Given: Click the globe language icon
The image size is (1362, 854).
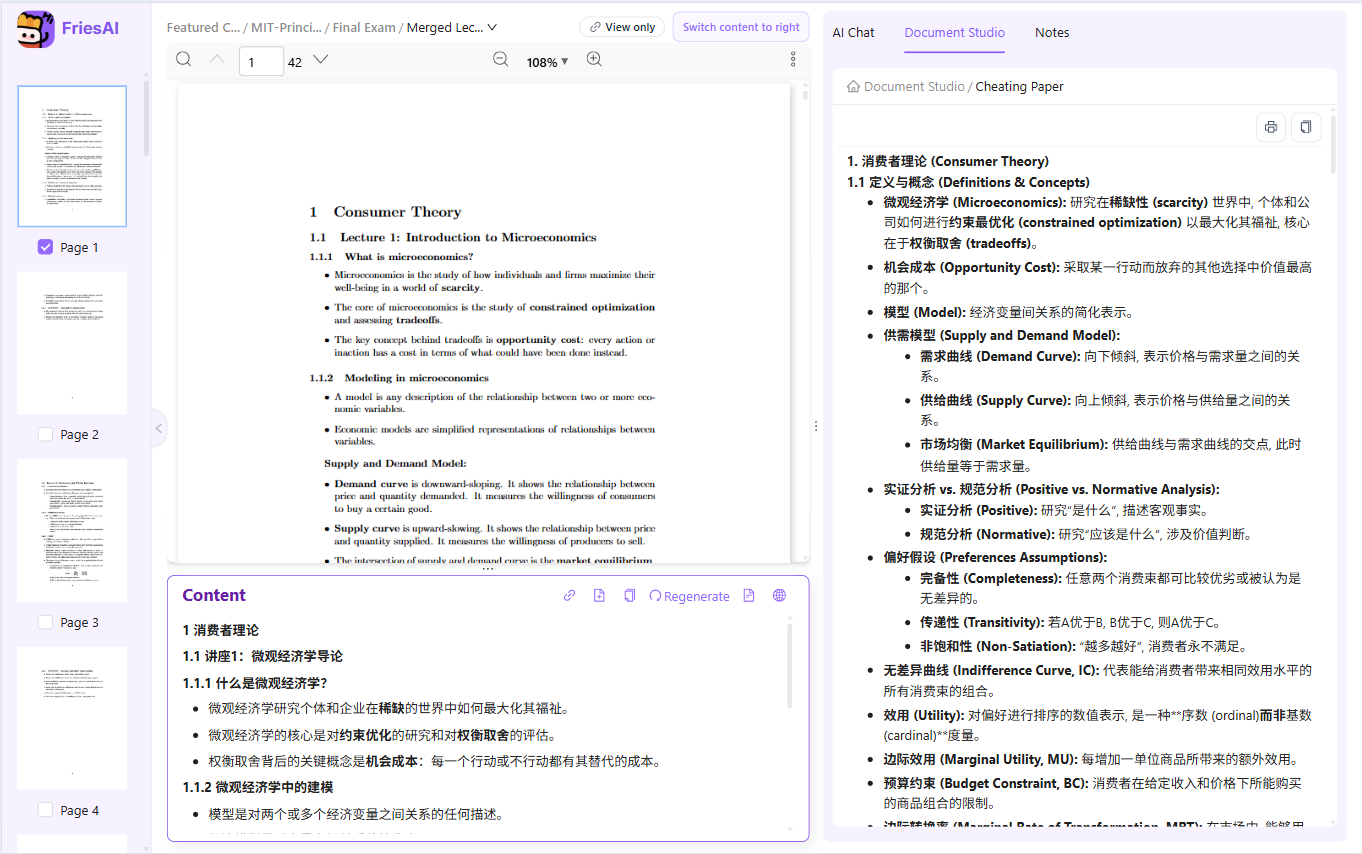Looking at the screenshot, I should [x=779, y=596].
